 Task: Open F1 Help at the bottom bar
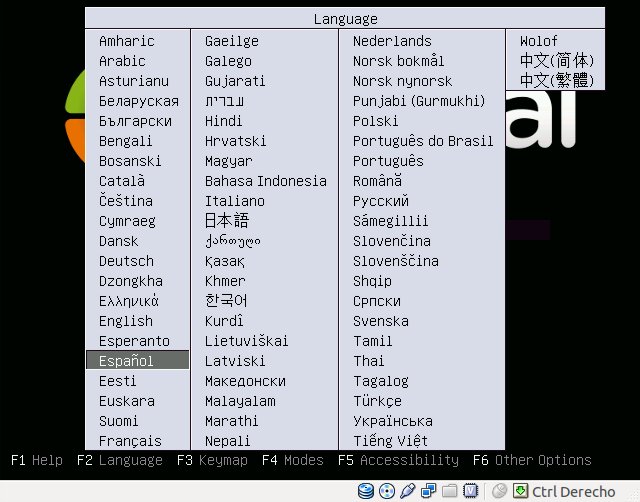coord(37,460)
